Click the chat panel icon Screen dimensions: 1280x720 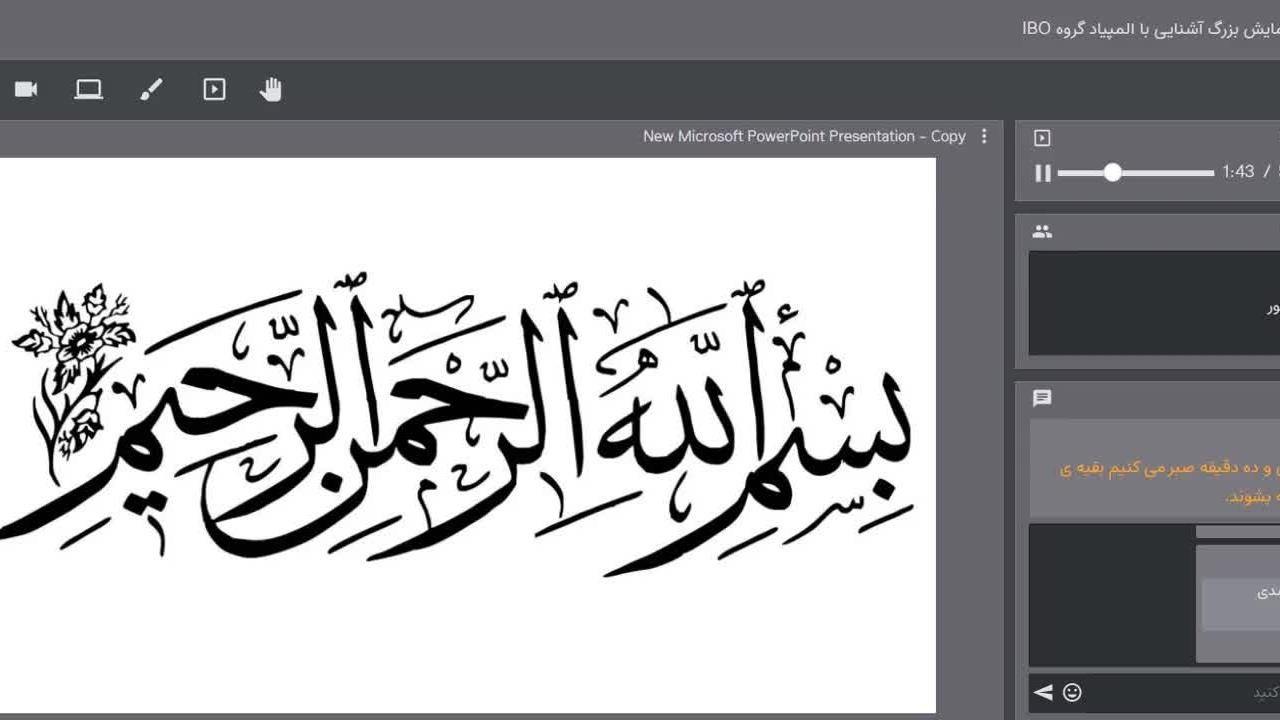coord(1042,398)
